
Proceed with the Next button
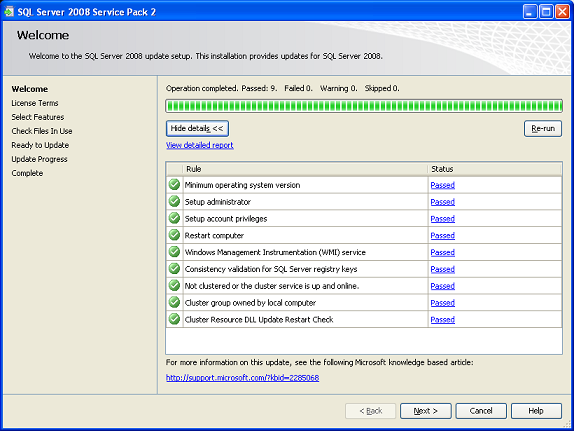tap(426, 411)
